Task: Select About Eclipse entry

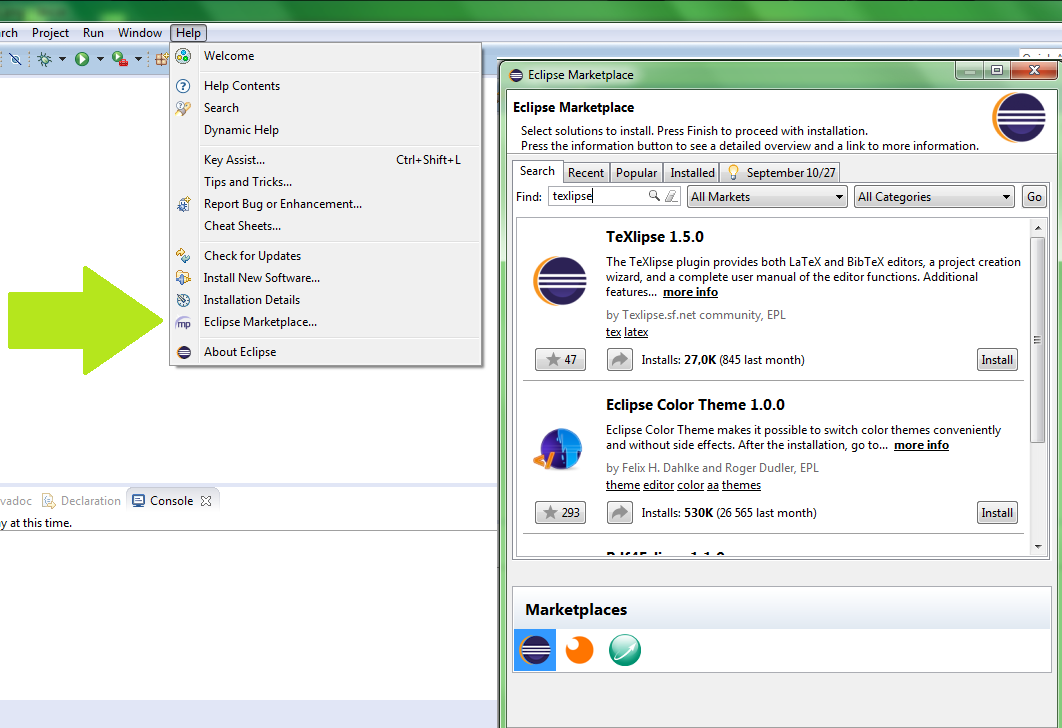Action: tap(326, 352)
